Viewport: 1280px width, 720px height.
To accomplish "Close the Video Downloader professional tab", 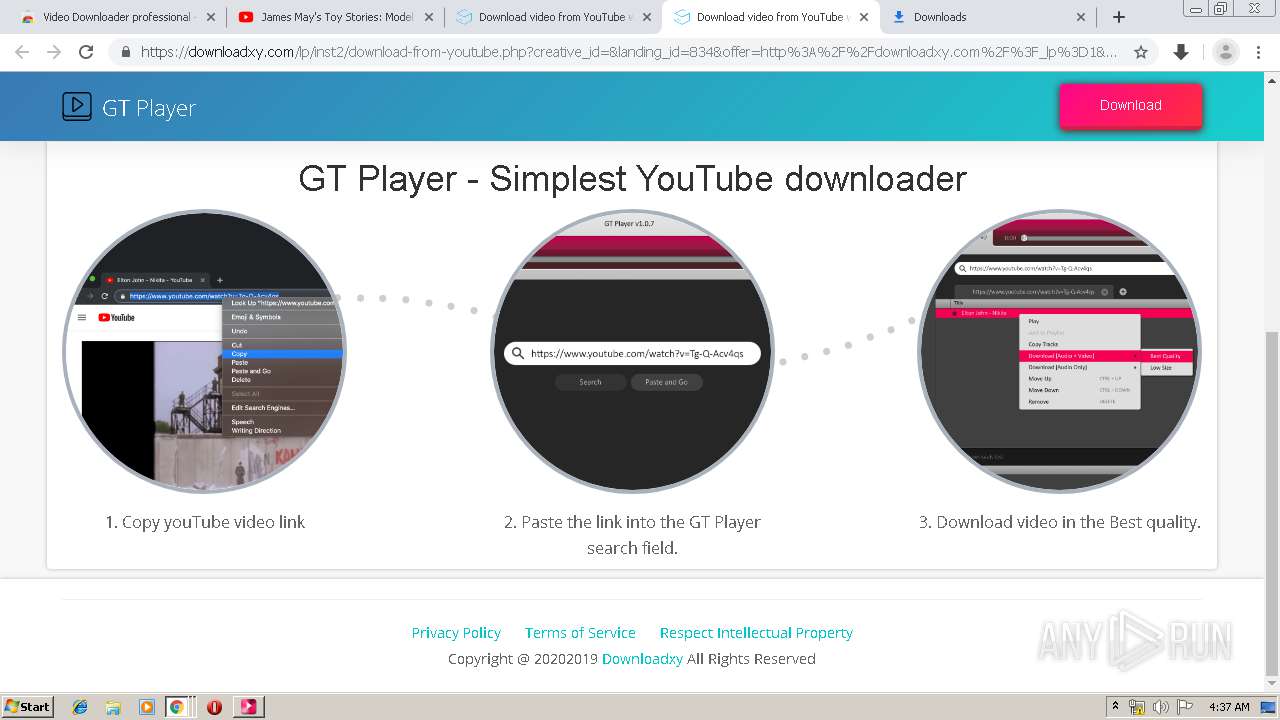I will (211, 17).
